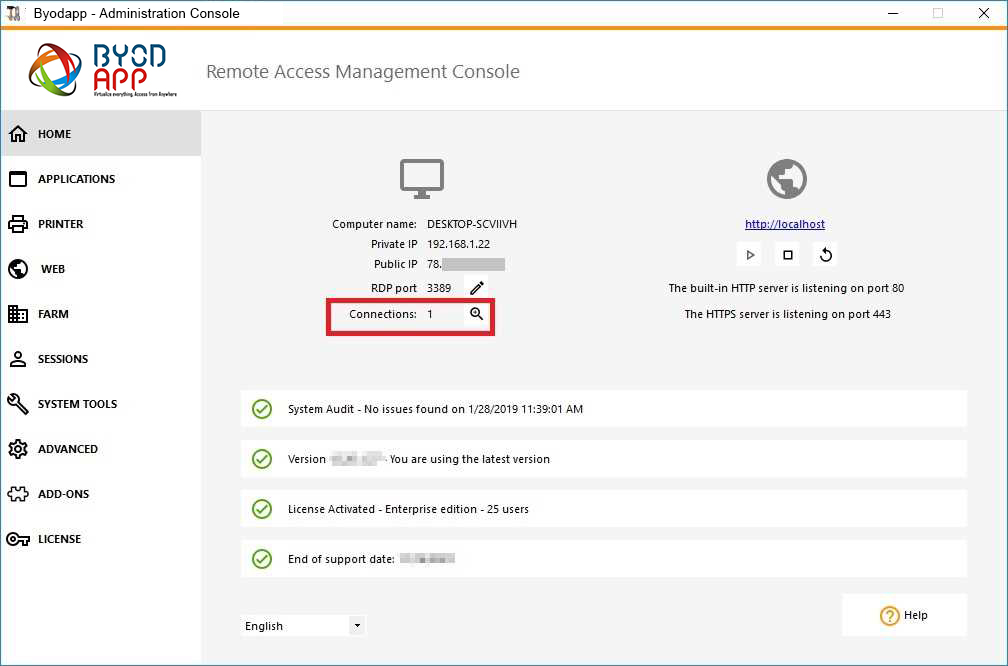Image resolution: width=1008 pixels, height=666 pixels.
Task: Open LICENSE via the key icon
Action: (18, 539)
